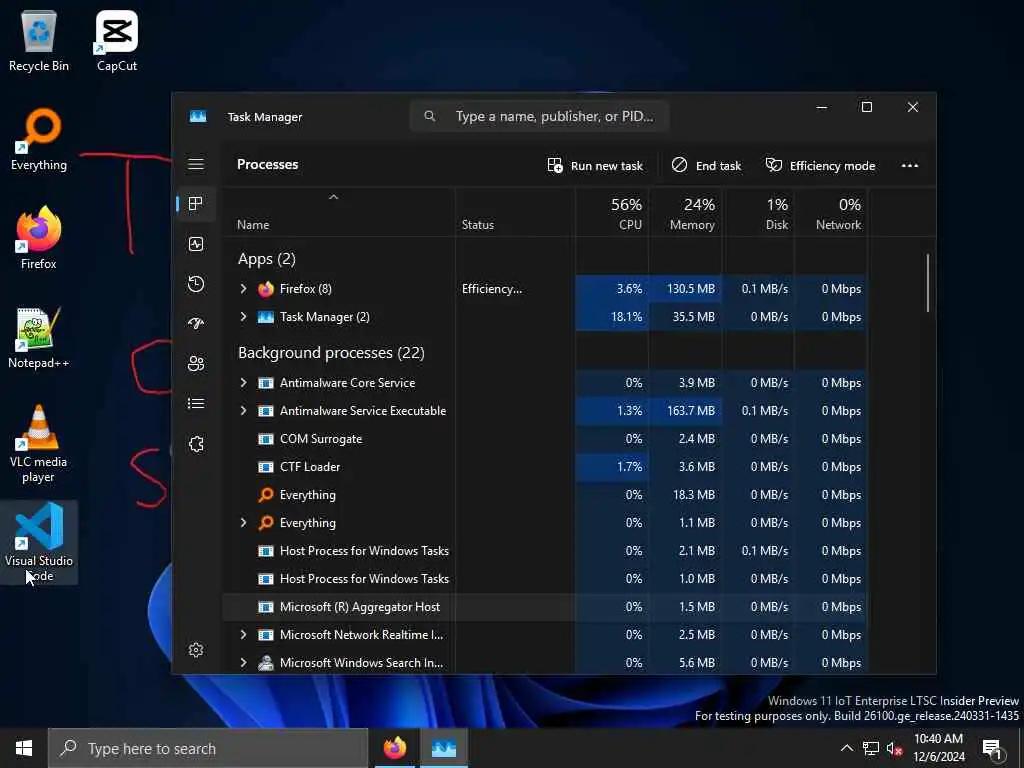
Task: Expand Microsoft Network Realtime Inspection row
Action: pos(243,635)
